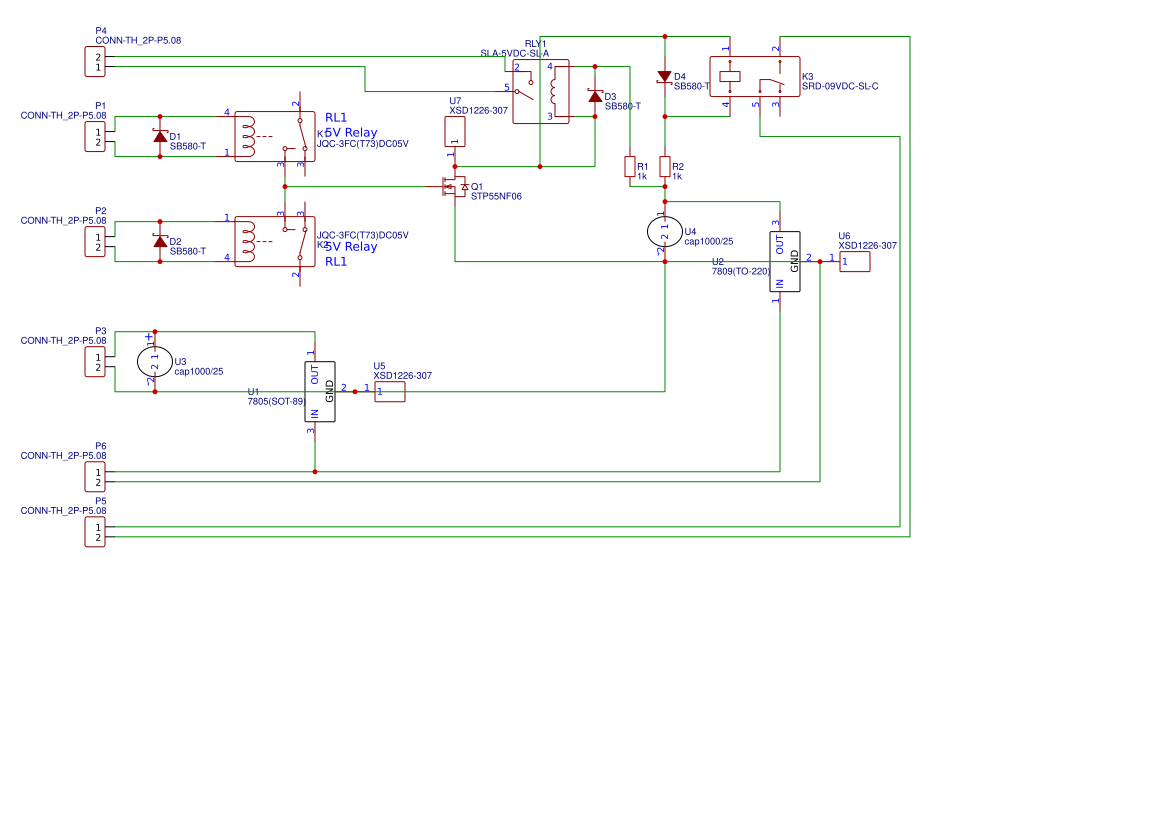Click diode D3 symbol next to RLY1
This screenshot has height=828, width=1169.
(595, 96)
